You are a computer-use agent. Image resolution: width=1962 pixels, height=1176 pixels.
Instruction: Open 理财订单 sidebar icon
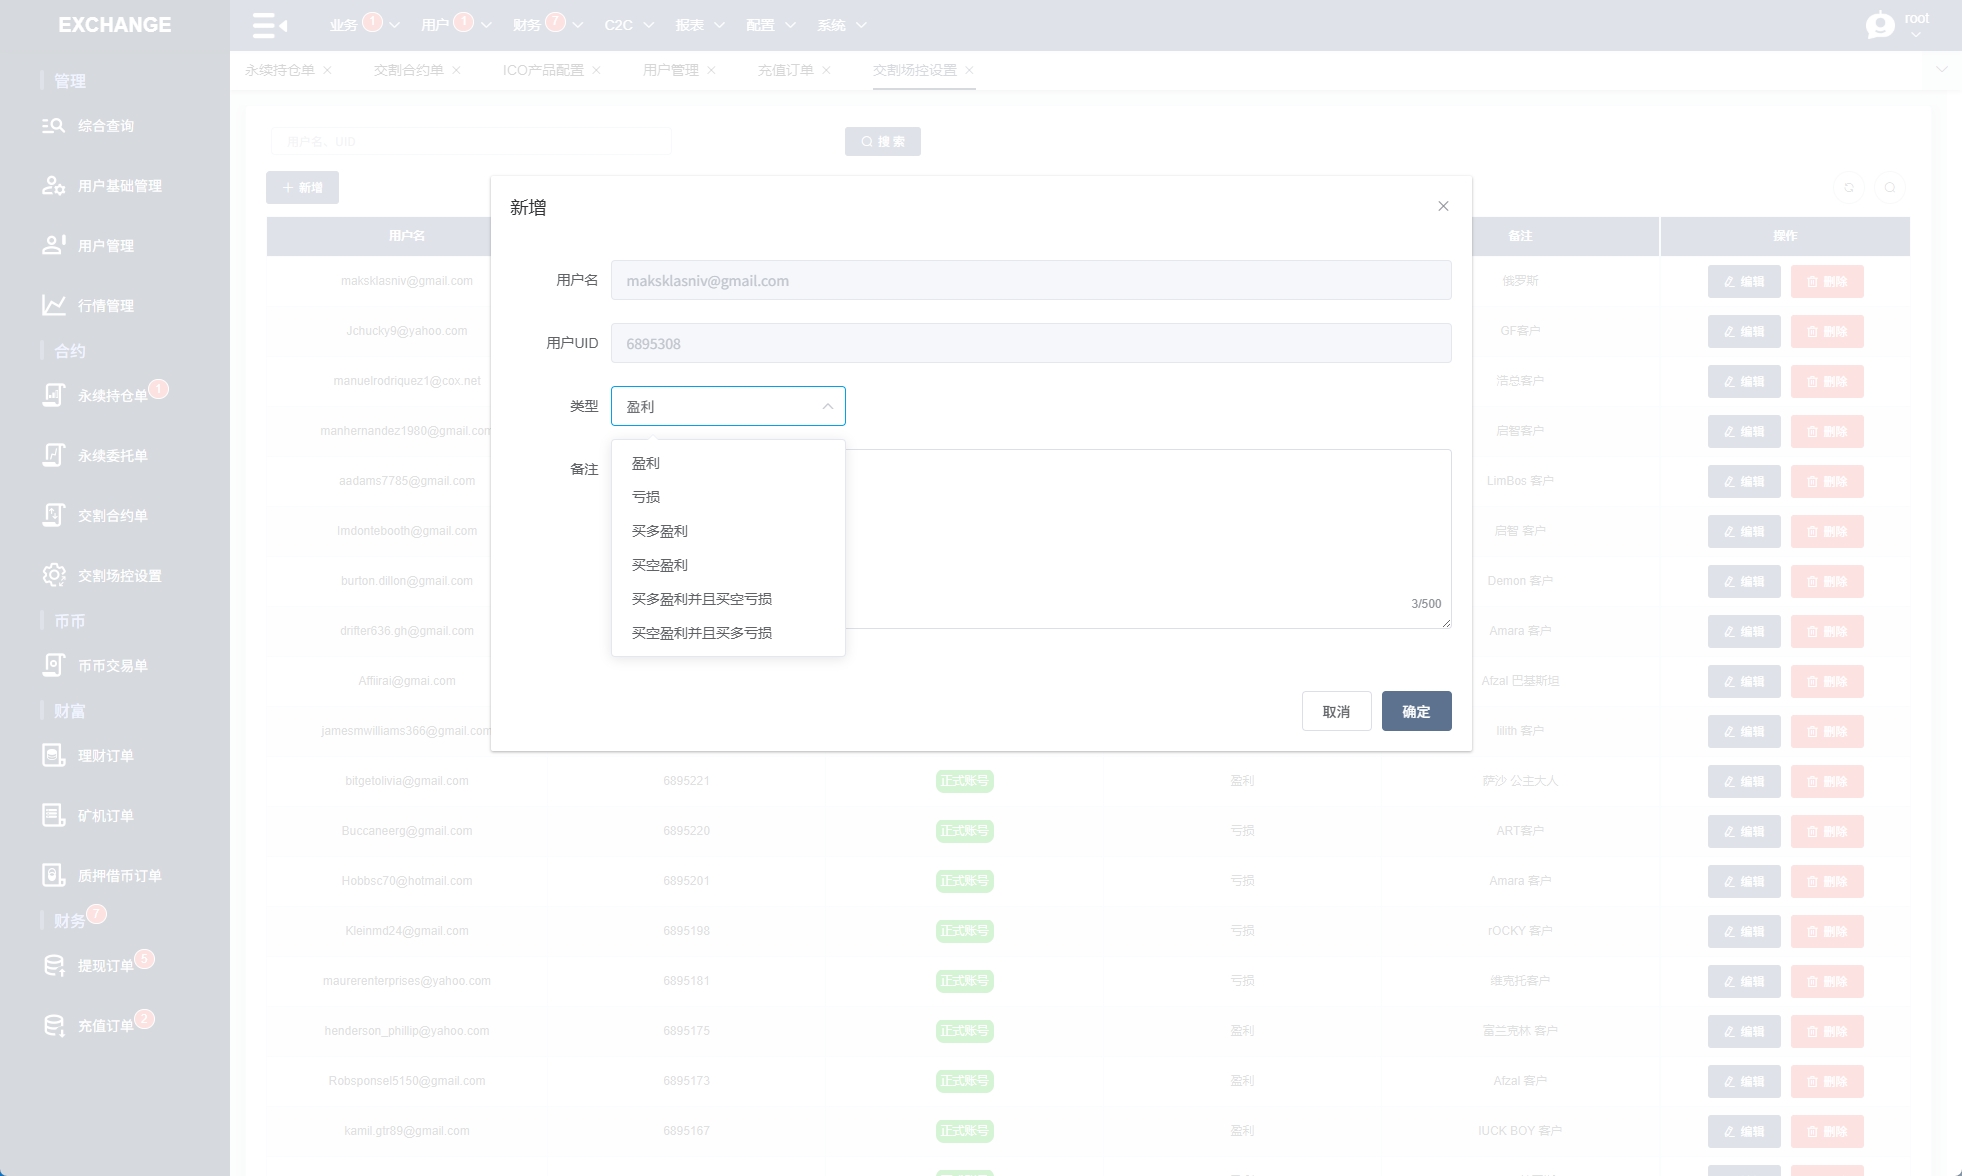pyautogui.click(x=53, y=755)
